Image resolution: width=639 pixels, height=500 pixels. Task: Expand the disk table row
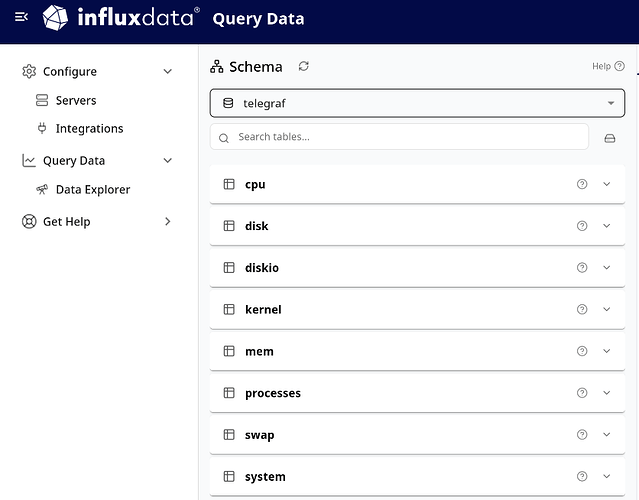click(606, 226)
